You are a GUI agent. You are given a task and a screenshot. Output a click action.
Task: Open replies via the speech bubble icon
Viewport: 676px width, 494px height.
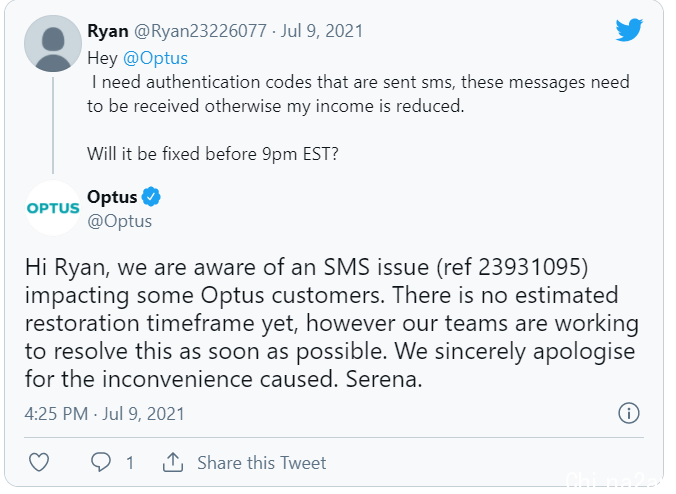[x=101, y=463]
